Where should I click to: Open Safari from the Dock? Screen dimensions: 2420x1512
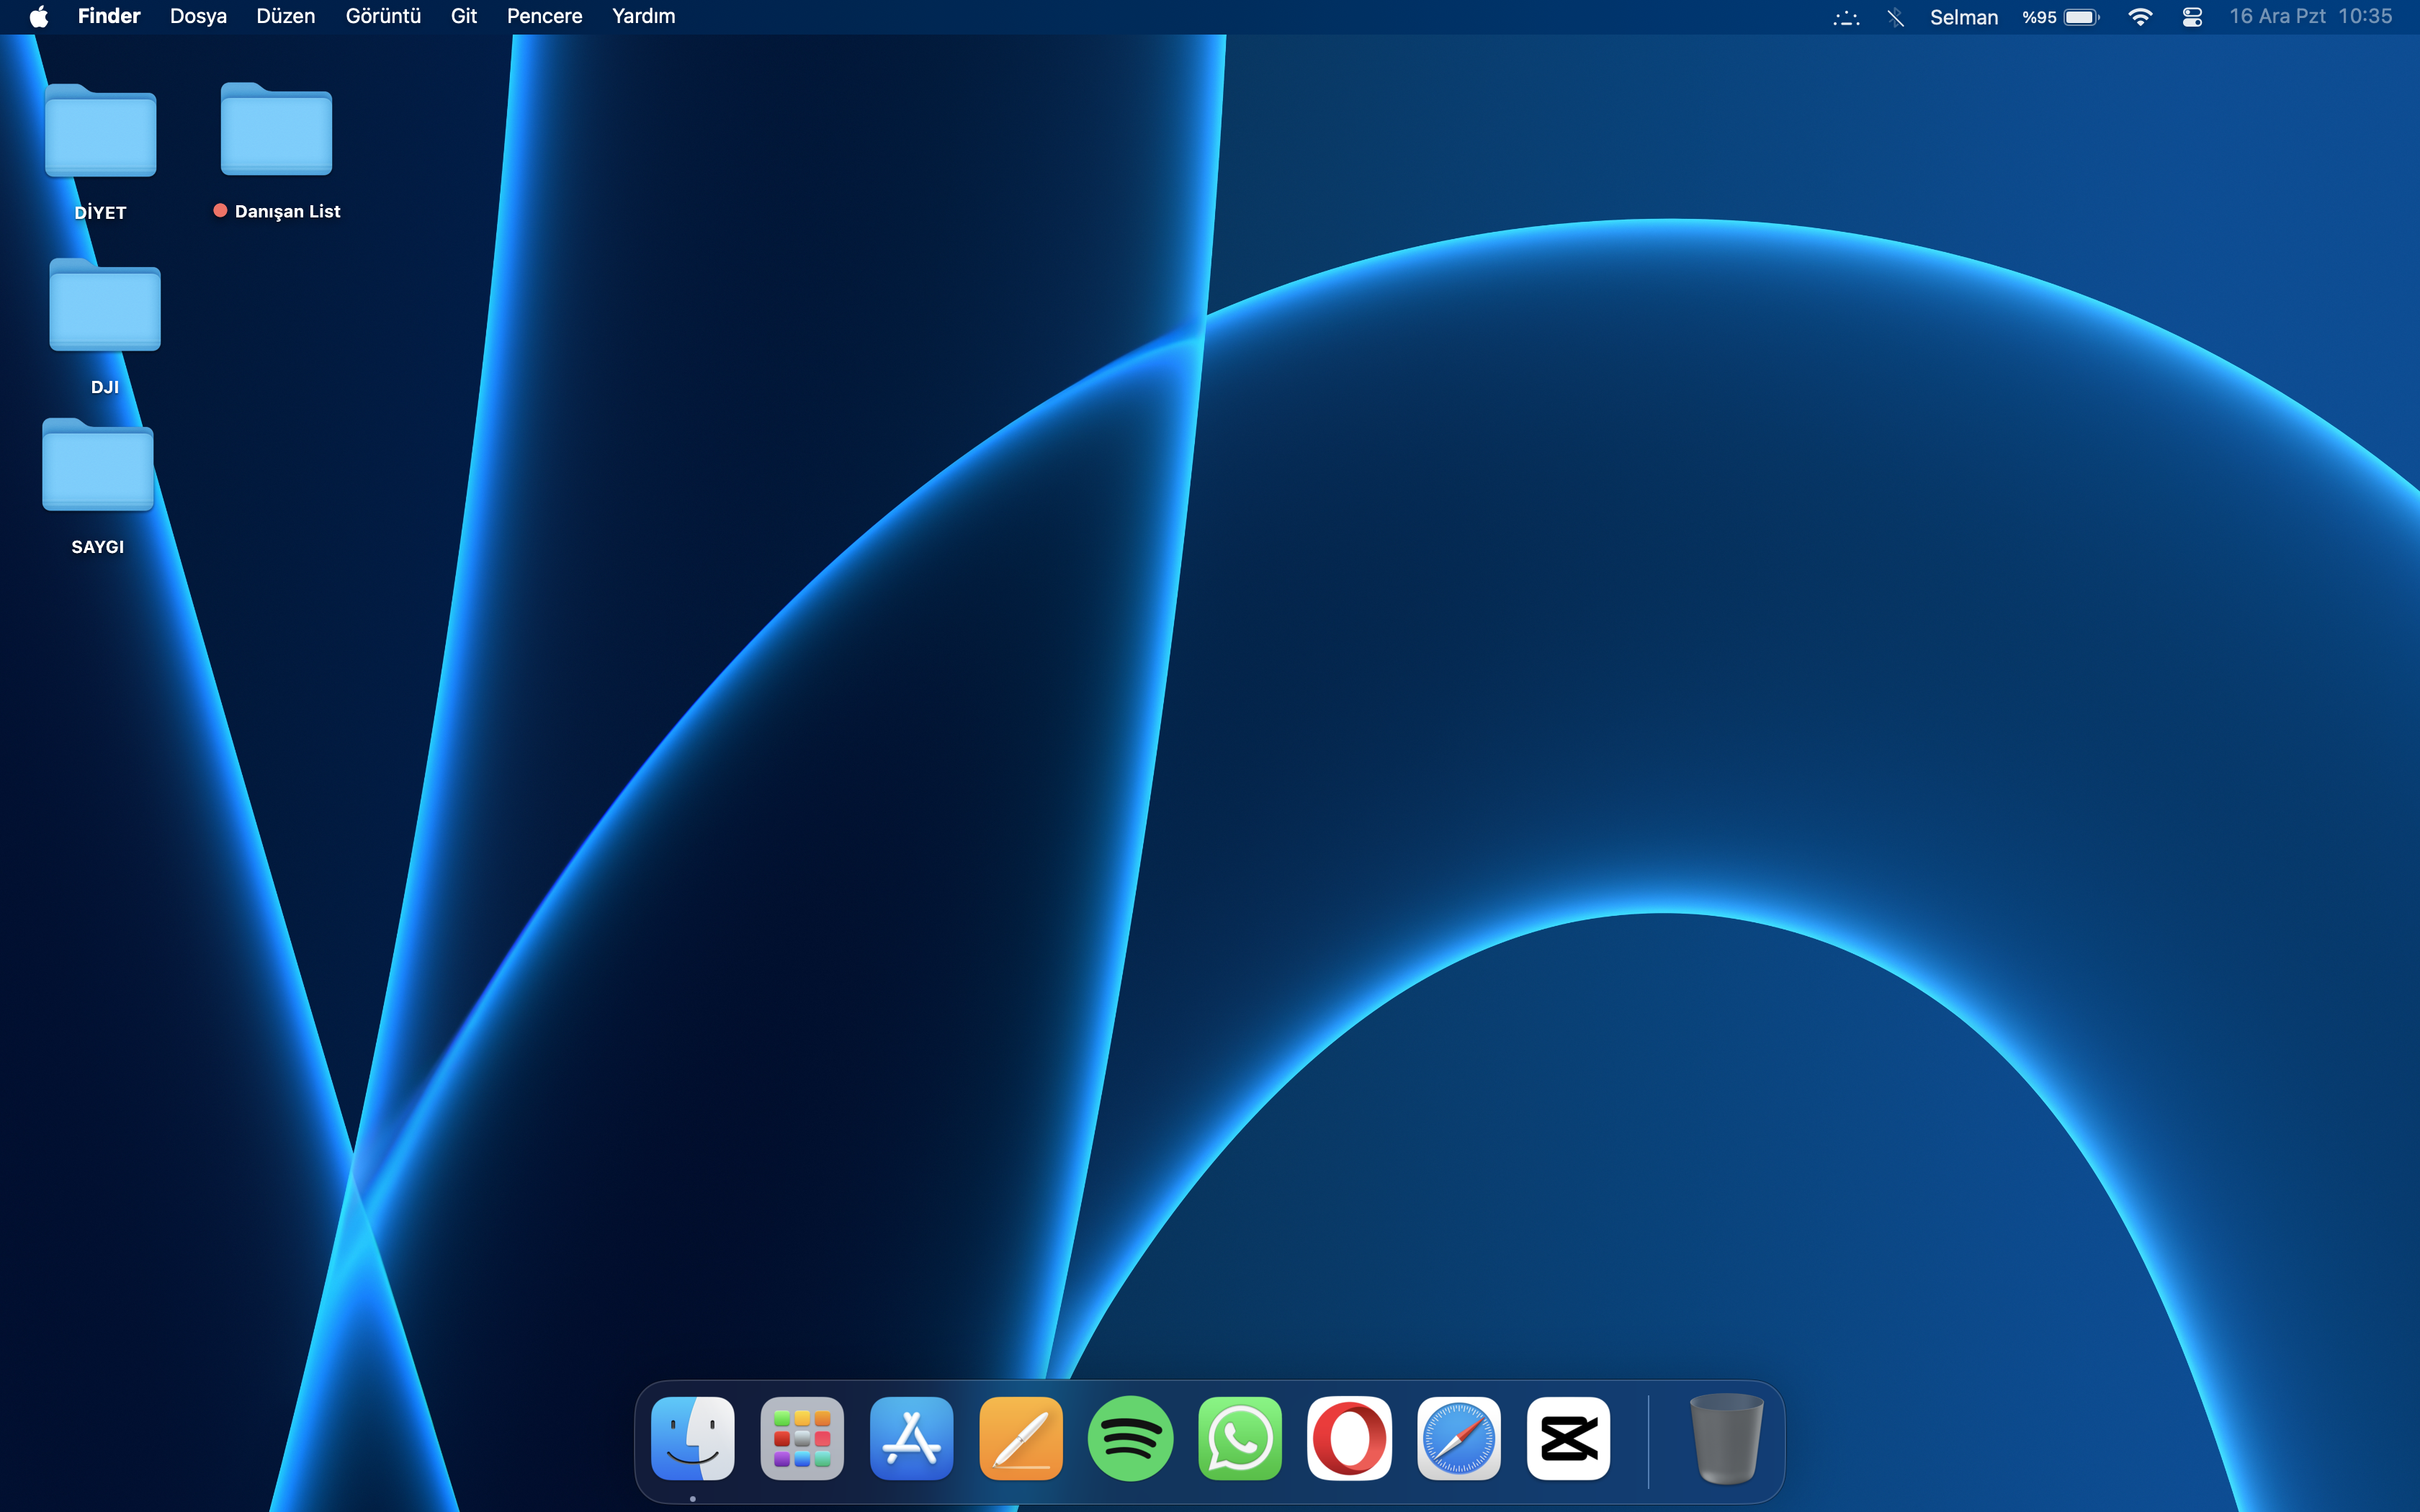click(1459, 1438)
